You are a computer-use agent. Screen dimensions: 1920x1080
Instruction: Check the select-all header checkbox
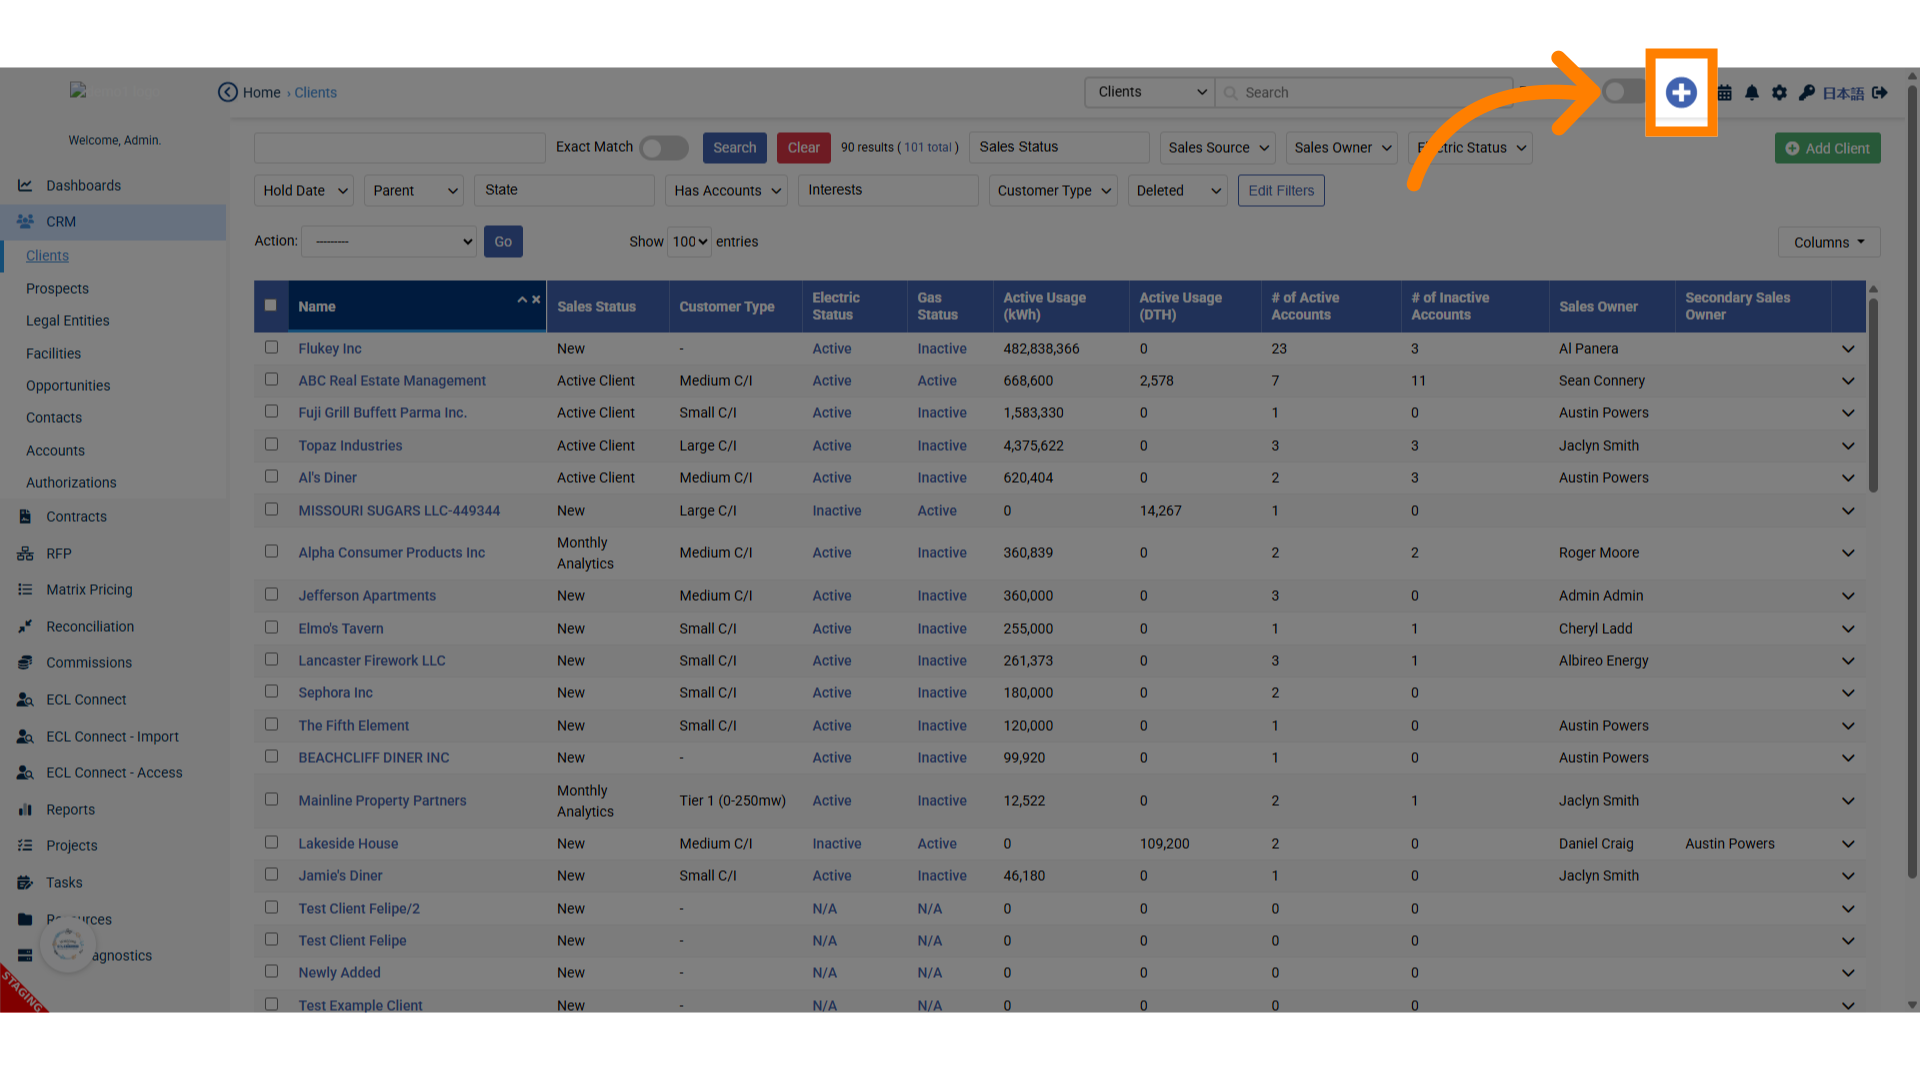(270, 305)
